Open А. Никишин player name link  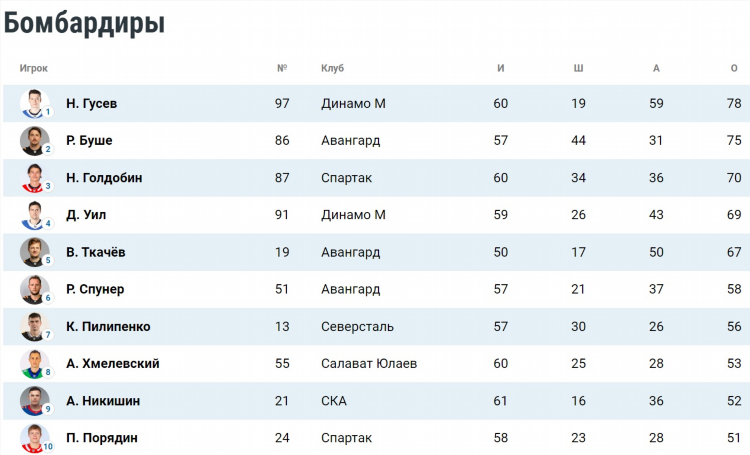pyautogui.click(x=103, y=400)
